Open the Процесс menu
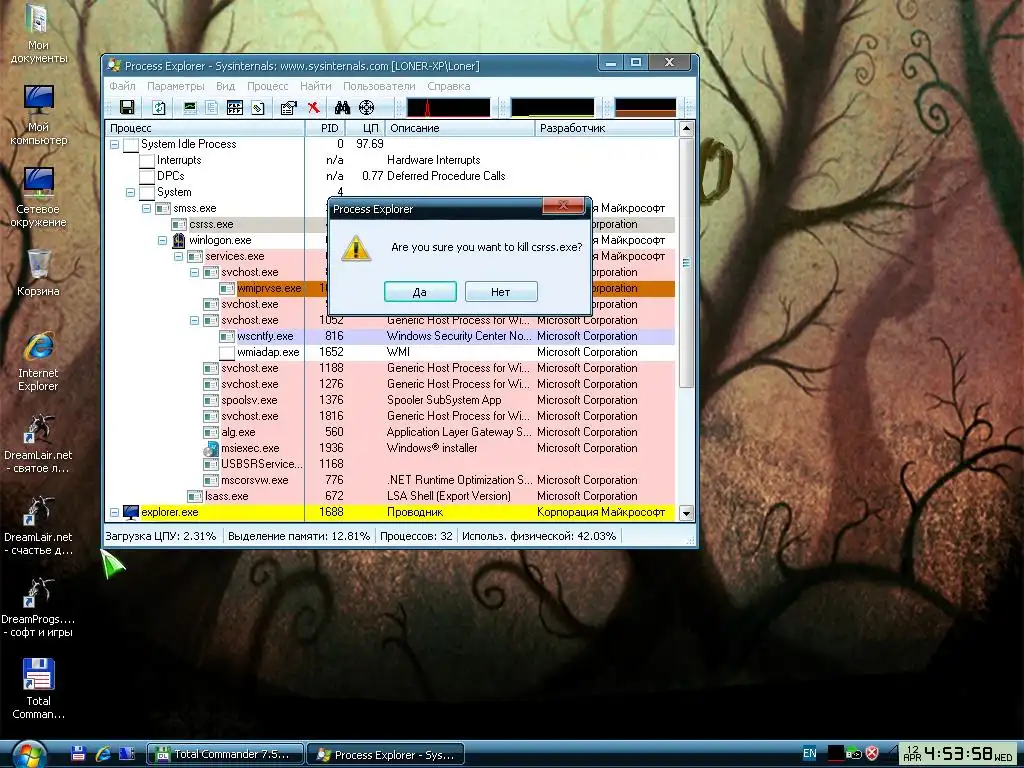 [267, 86]
